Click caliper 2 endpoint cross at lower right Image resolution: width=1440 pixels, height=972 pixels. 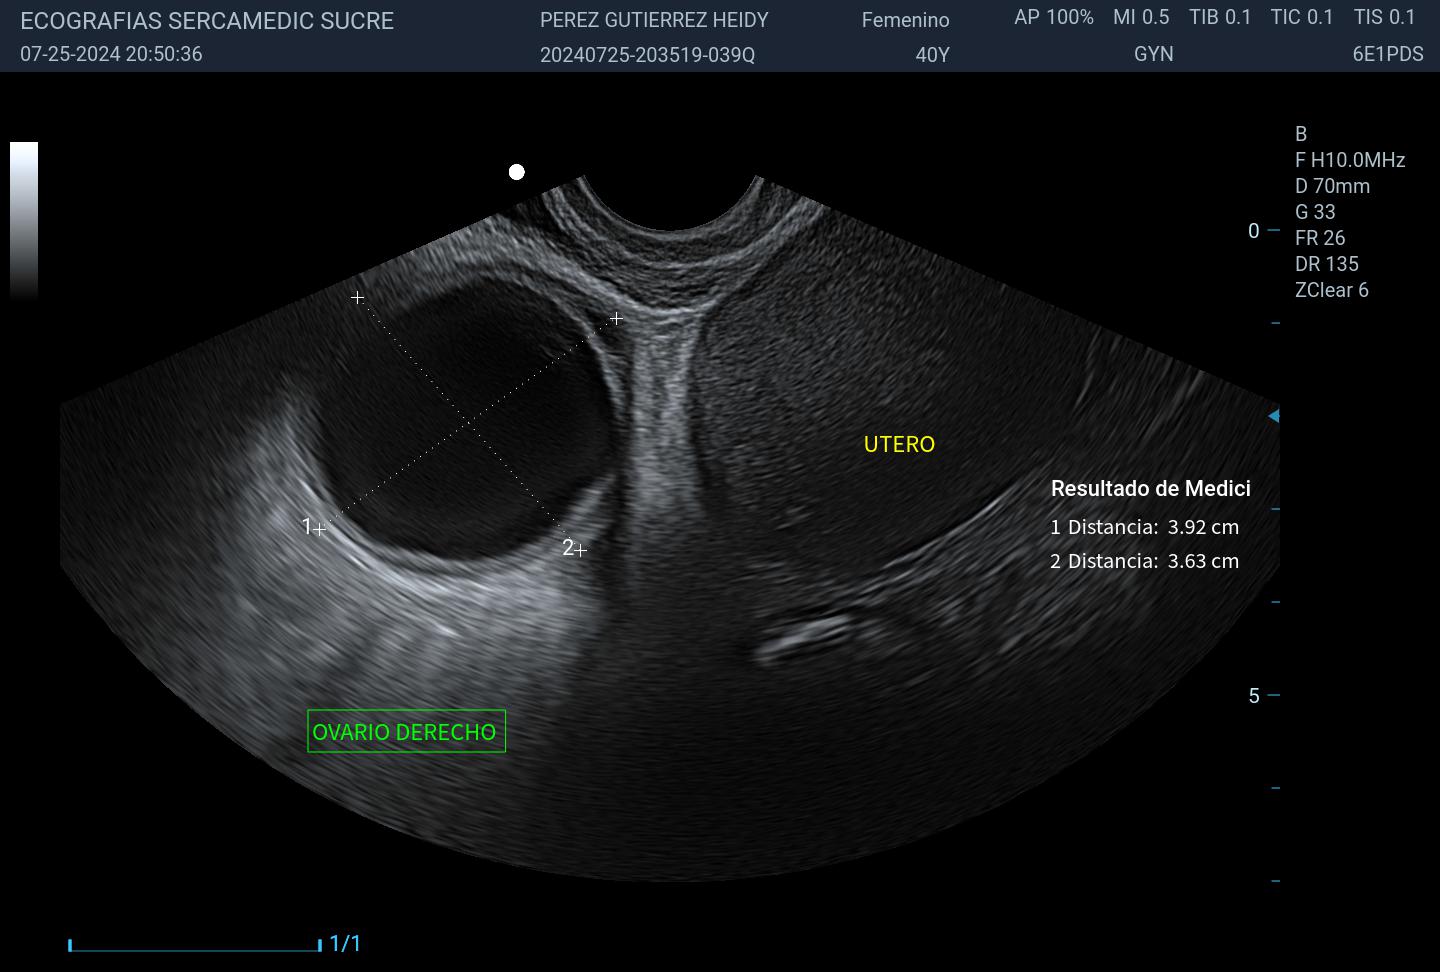coord(580,550)
